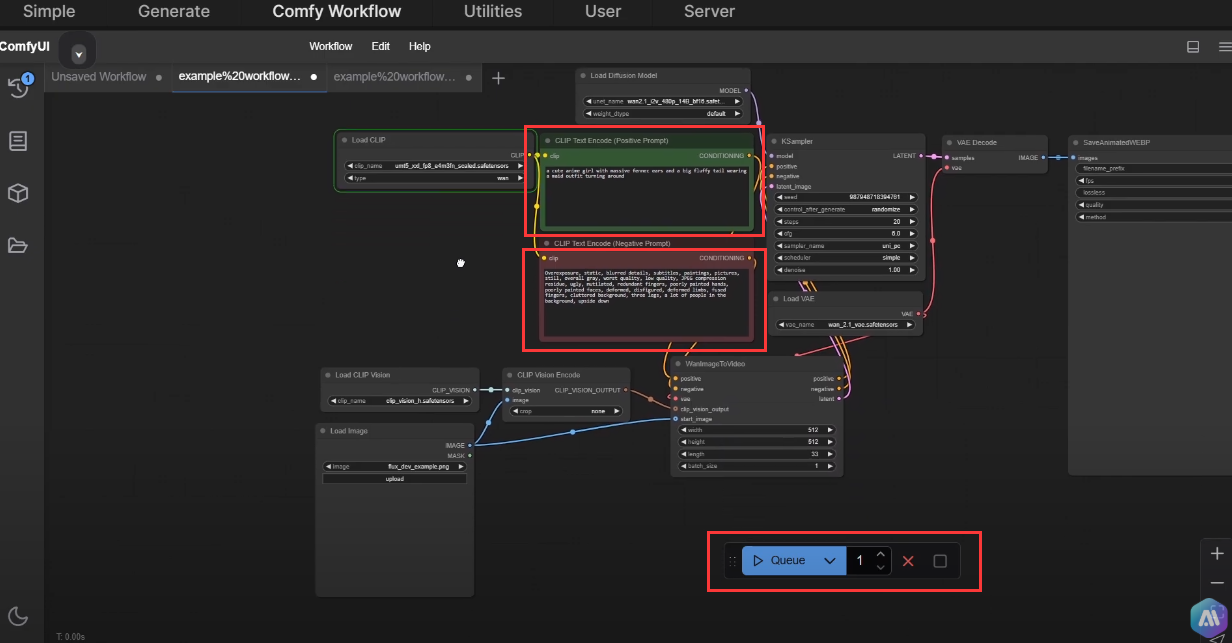This screenshot has width=1232, height=643.
Task: Switch to the Generate tab
Action: click(x=174, y=12)
